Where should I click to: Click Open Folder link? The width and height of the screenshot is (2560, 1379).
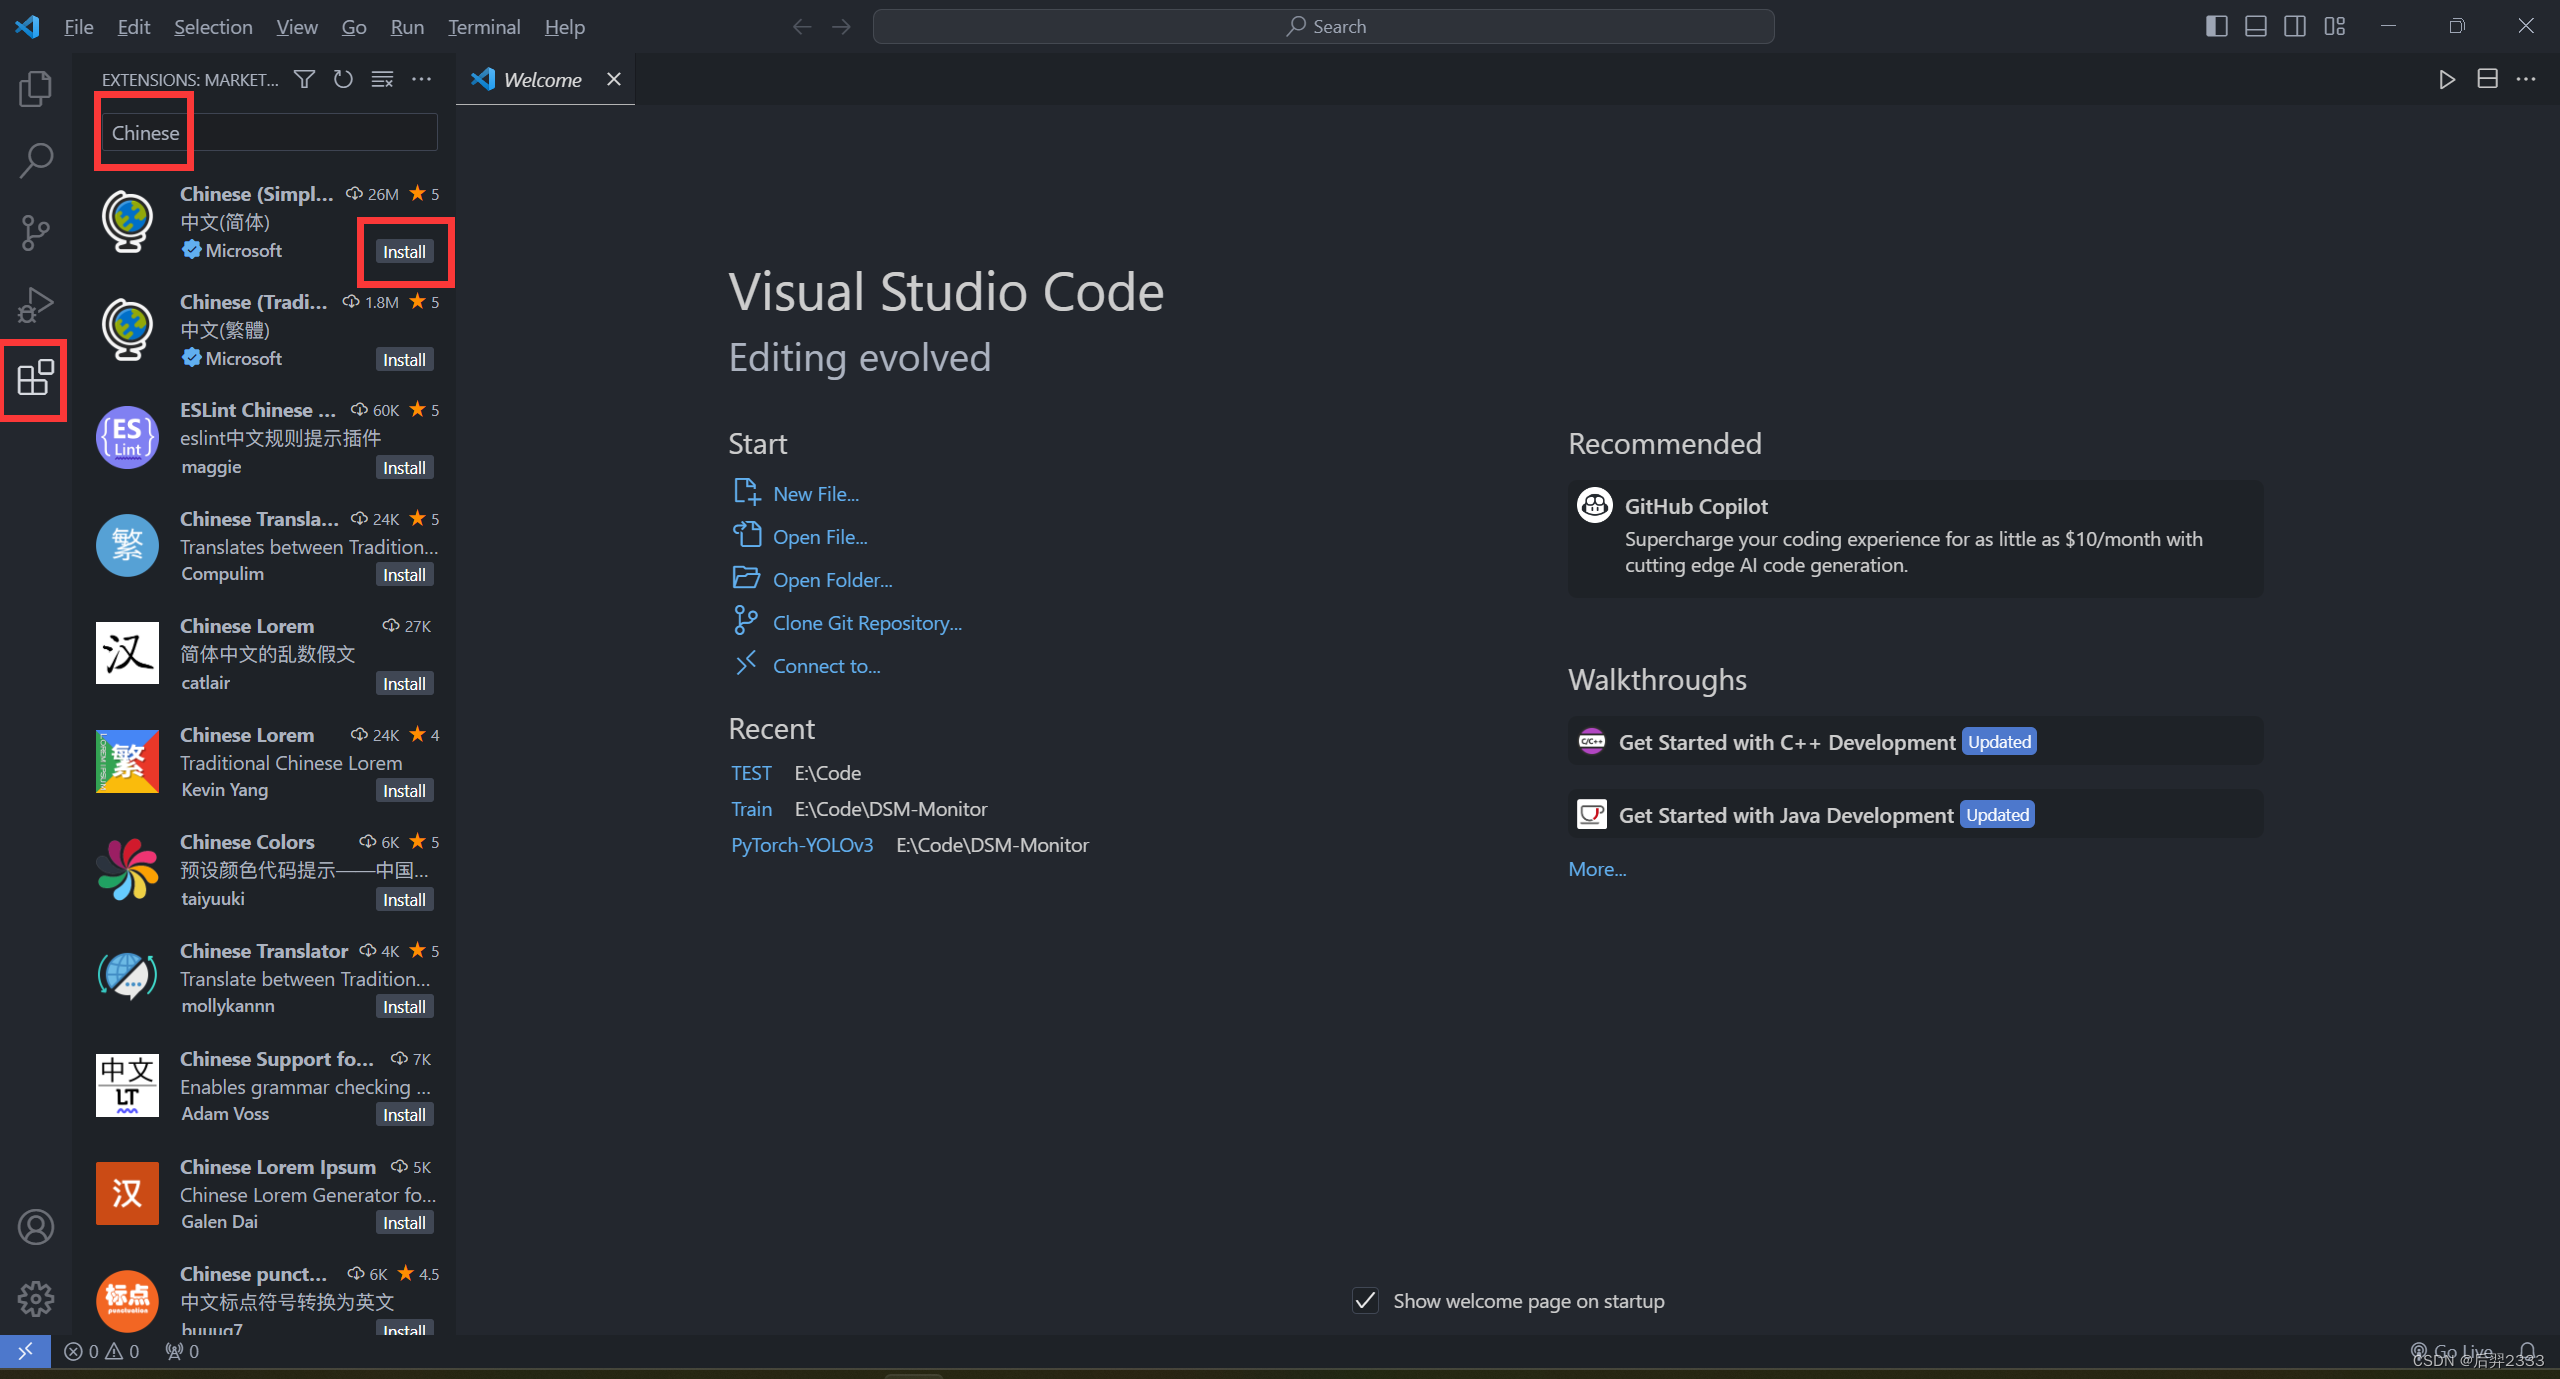click(832, 580)
